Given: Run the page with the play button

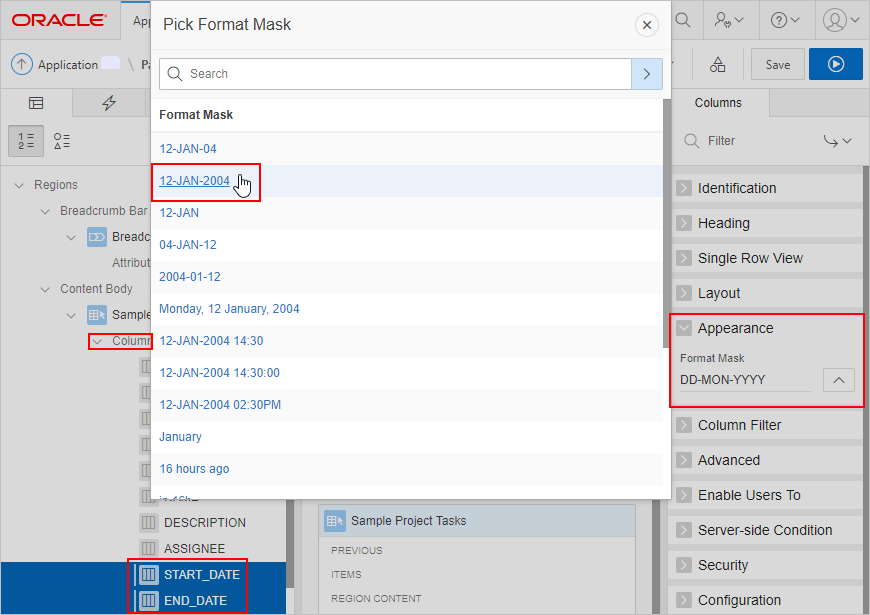Looking at the screenshot, I should pyautogui.click(x=835, y=63).
